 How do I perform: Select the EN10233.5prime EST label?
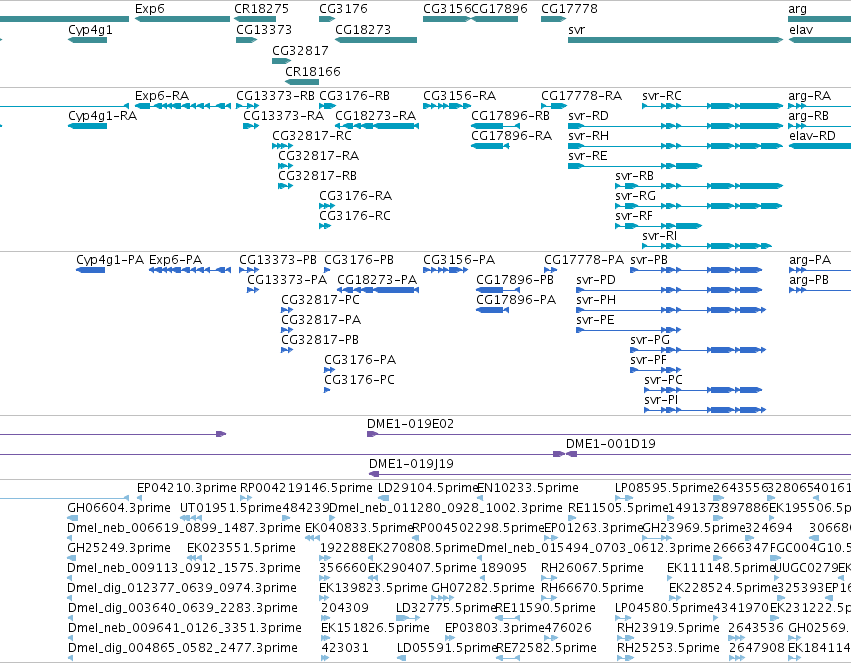click(x=528, y=487)
